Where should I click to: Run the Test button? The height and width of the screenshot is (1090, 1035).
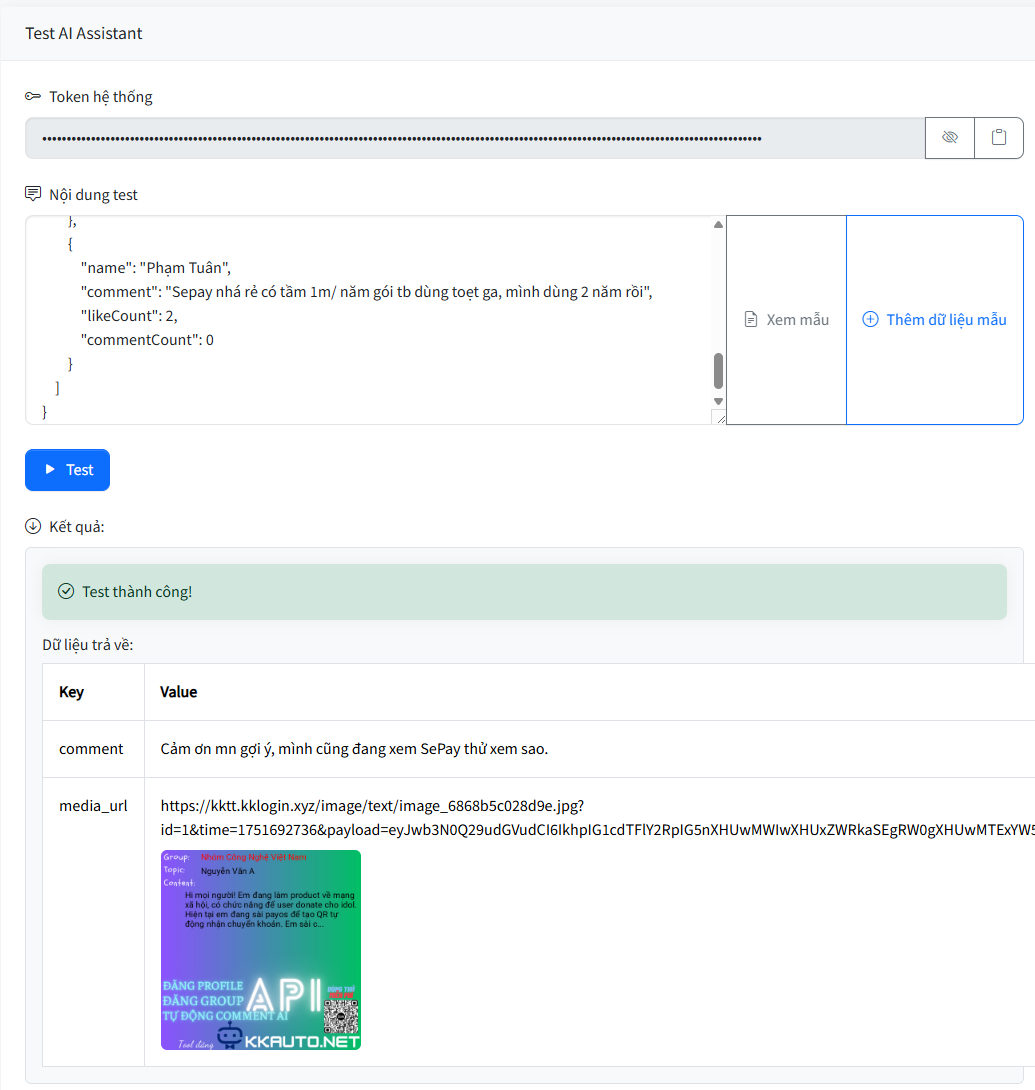67,470
